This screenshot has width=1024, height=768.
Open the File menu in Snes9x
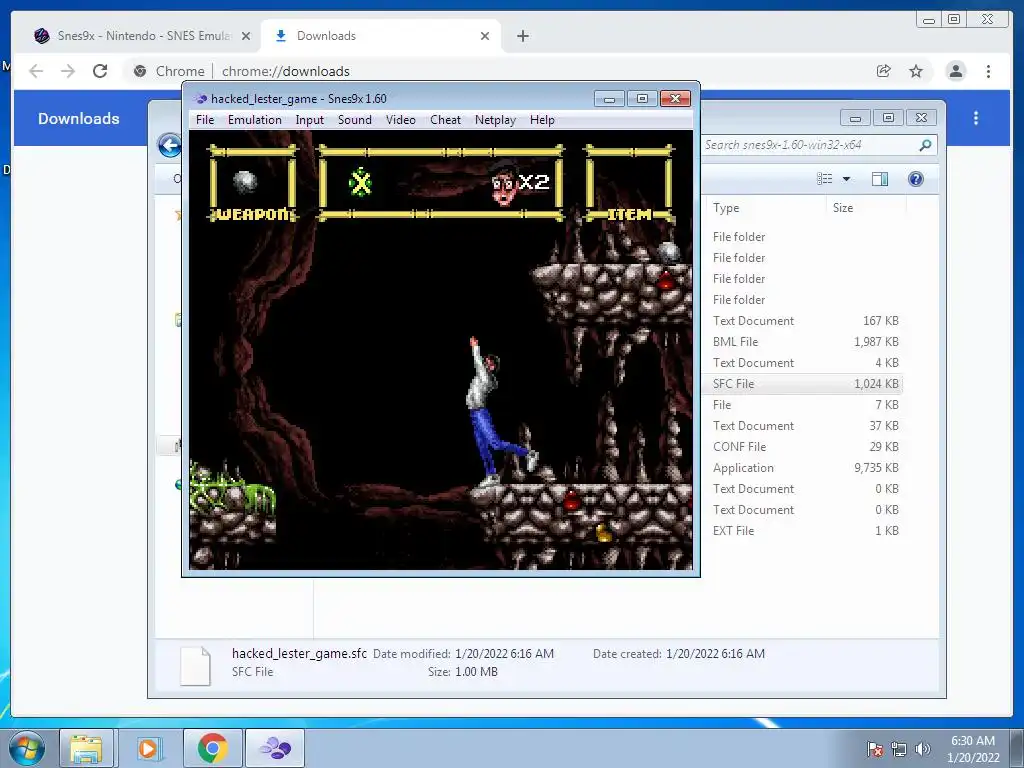click(x=204, y=120)
